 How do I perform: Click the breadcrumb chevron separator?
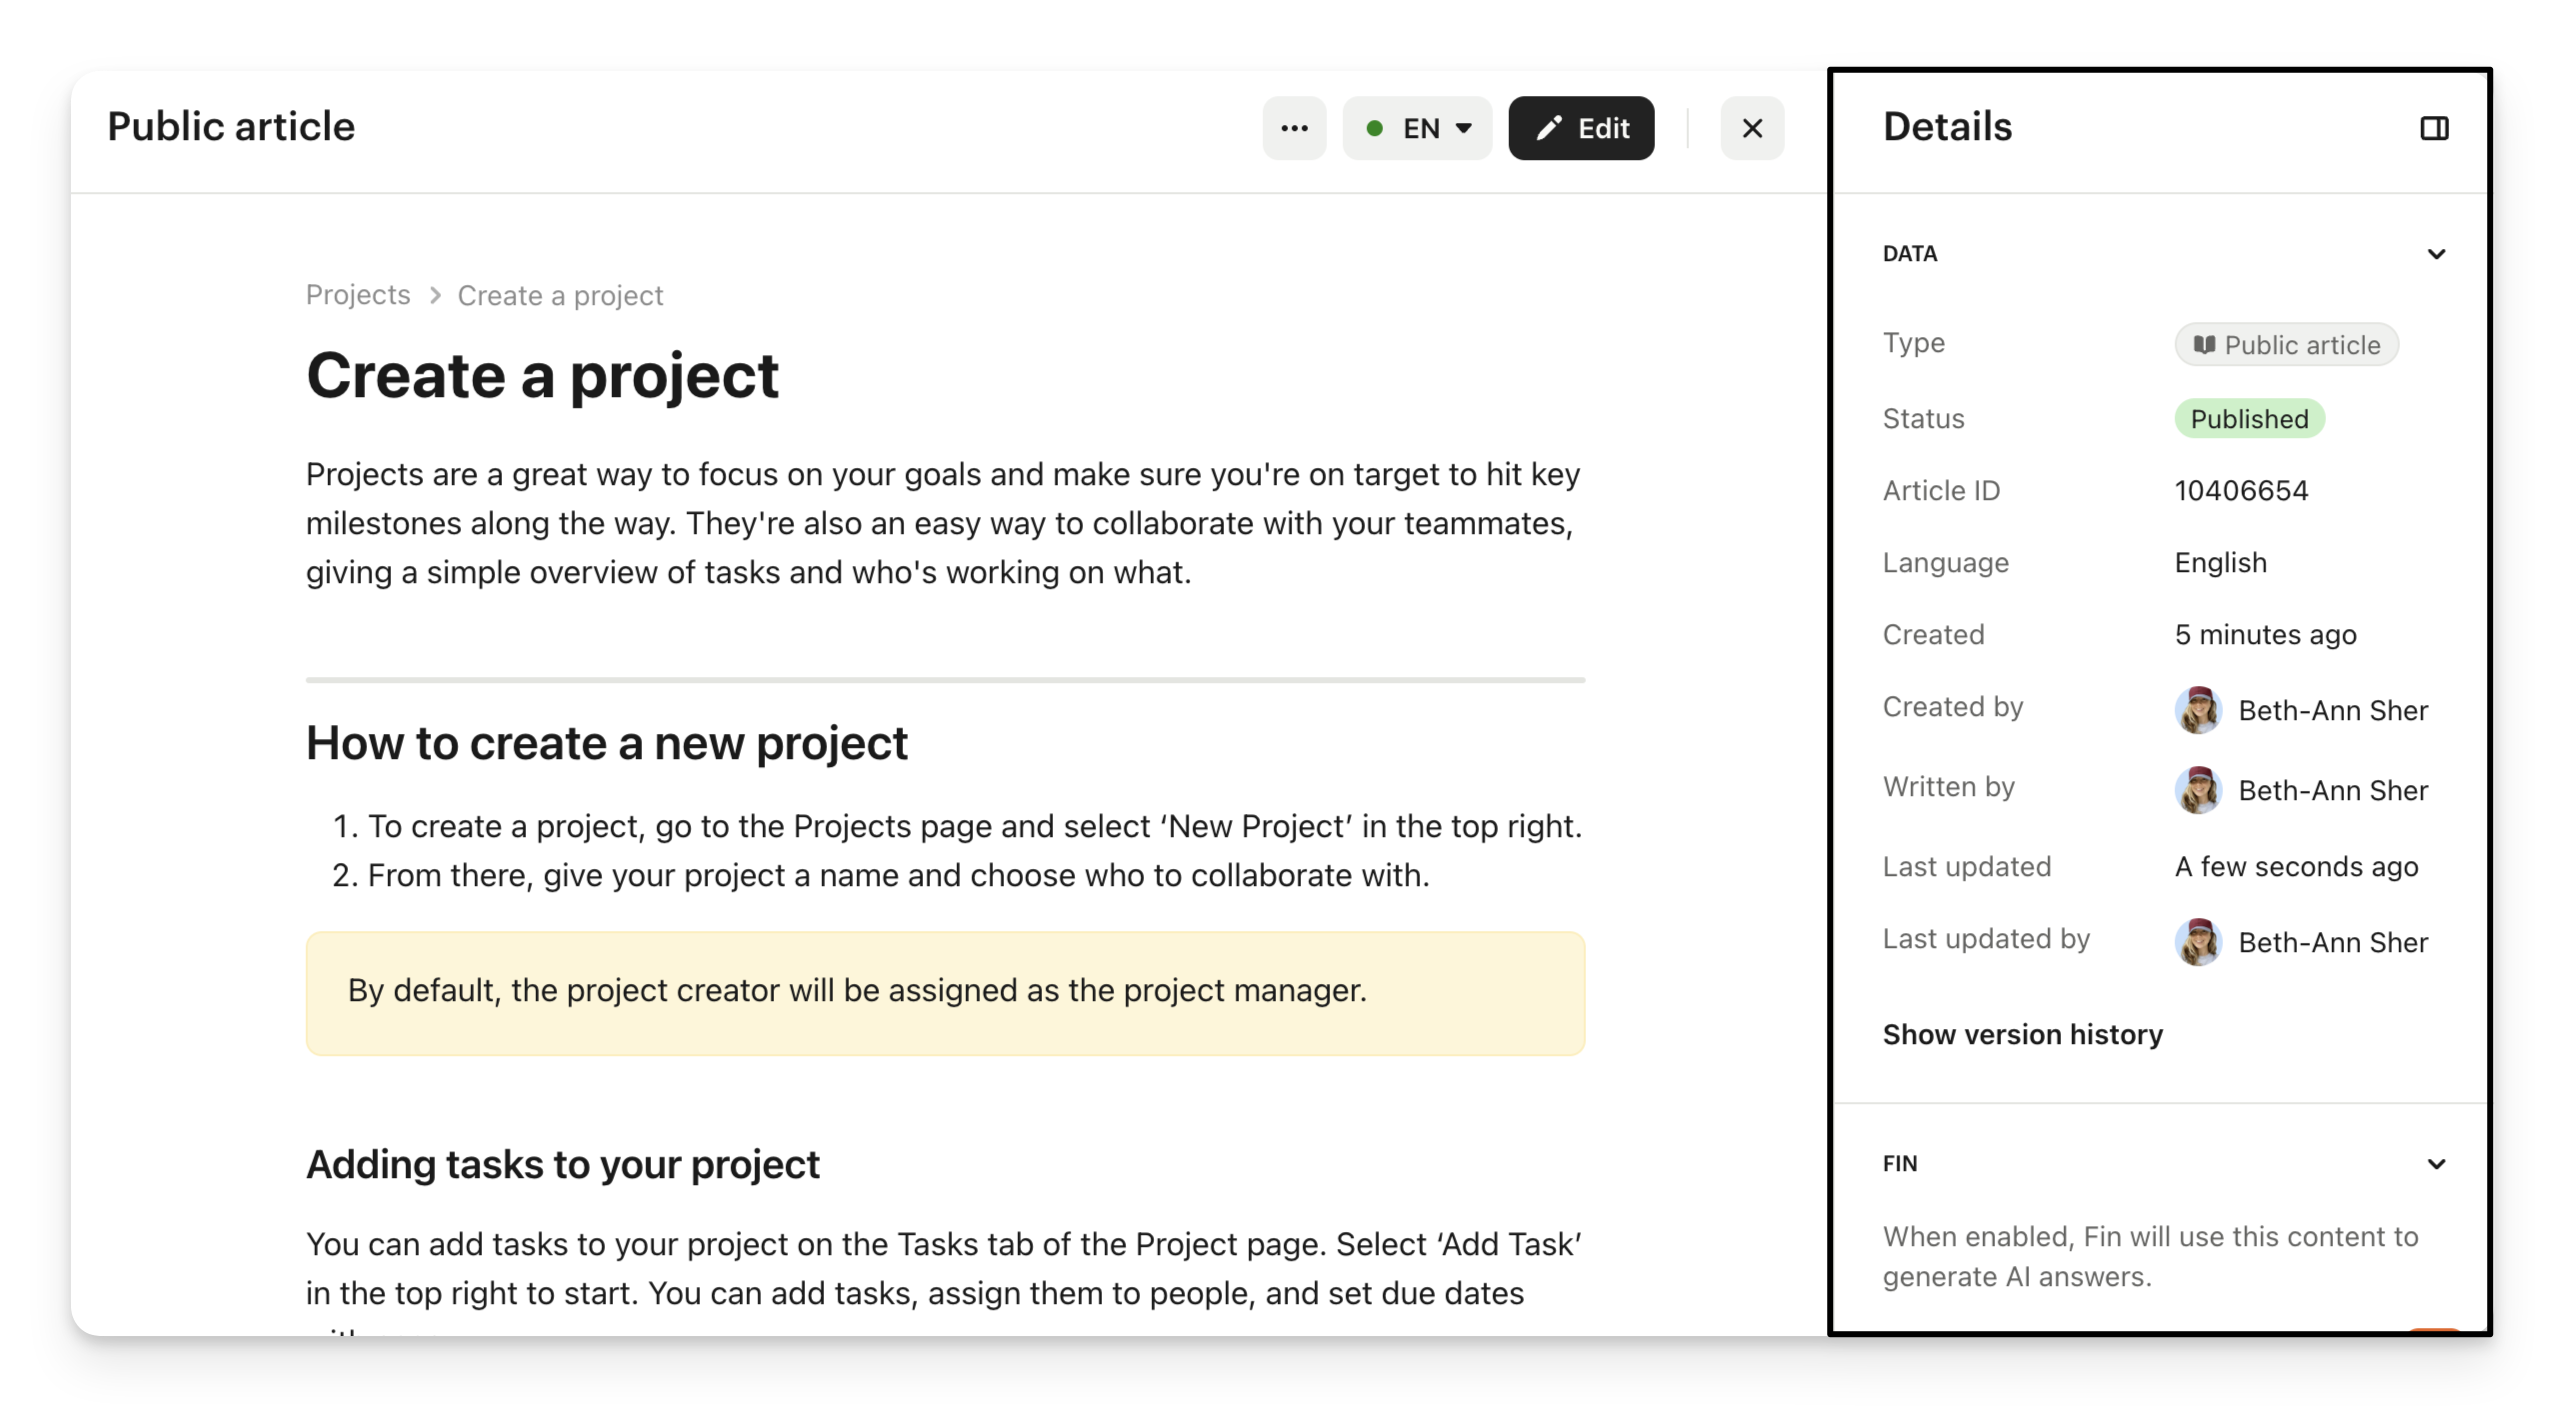[435, 296]
